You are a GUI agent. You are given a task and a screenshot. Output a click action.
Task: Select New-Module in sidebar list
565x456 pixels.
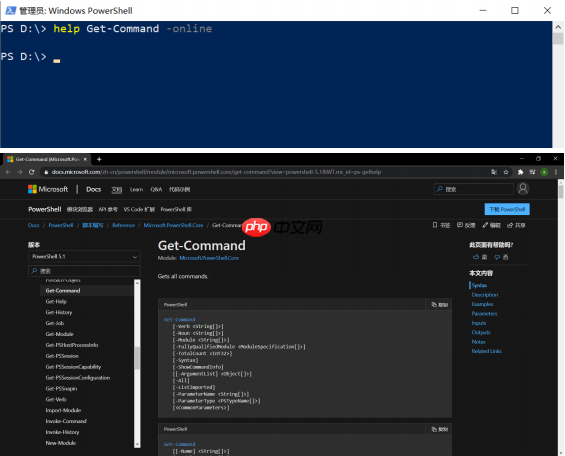[x=61, y=443]
